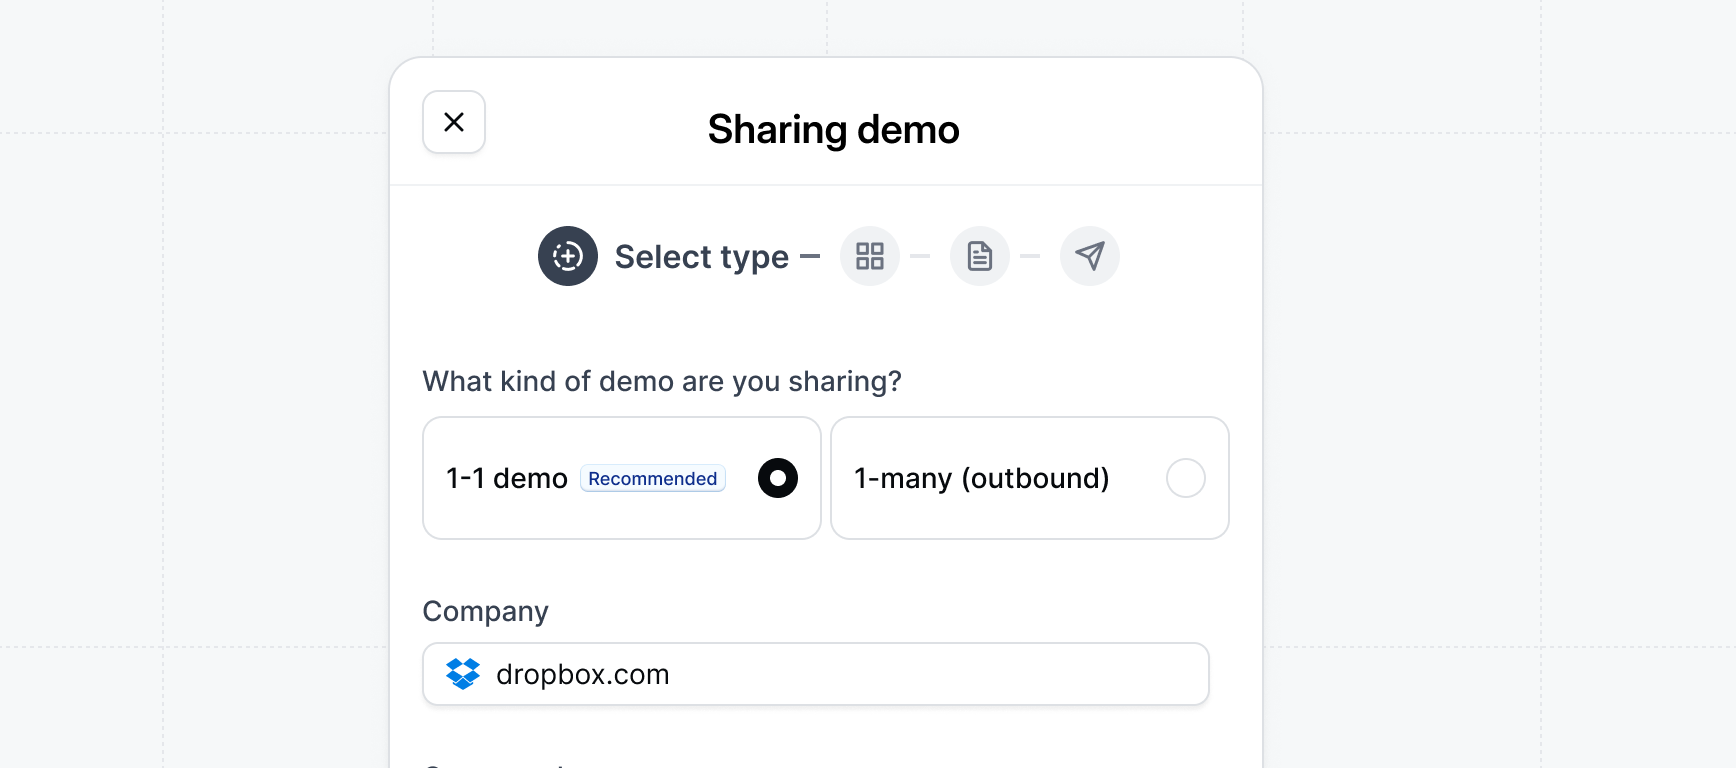Go to the grid layout step icon

pyautogui.click(x=870, y=256)
